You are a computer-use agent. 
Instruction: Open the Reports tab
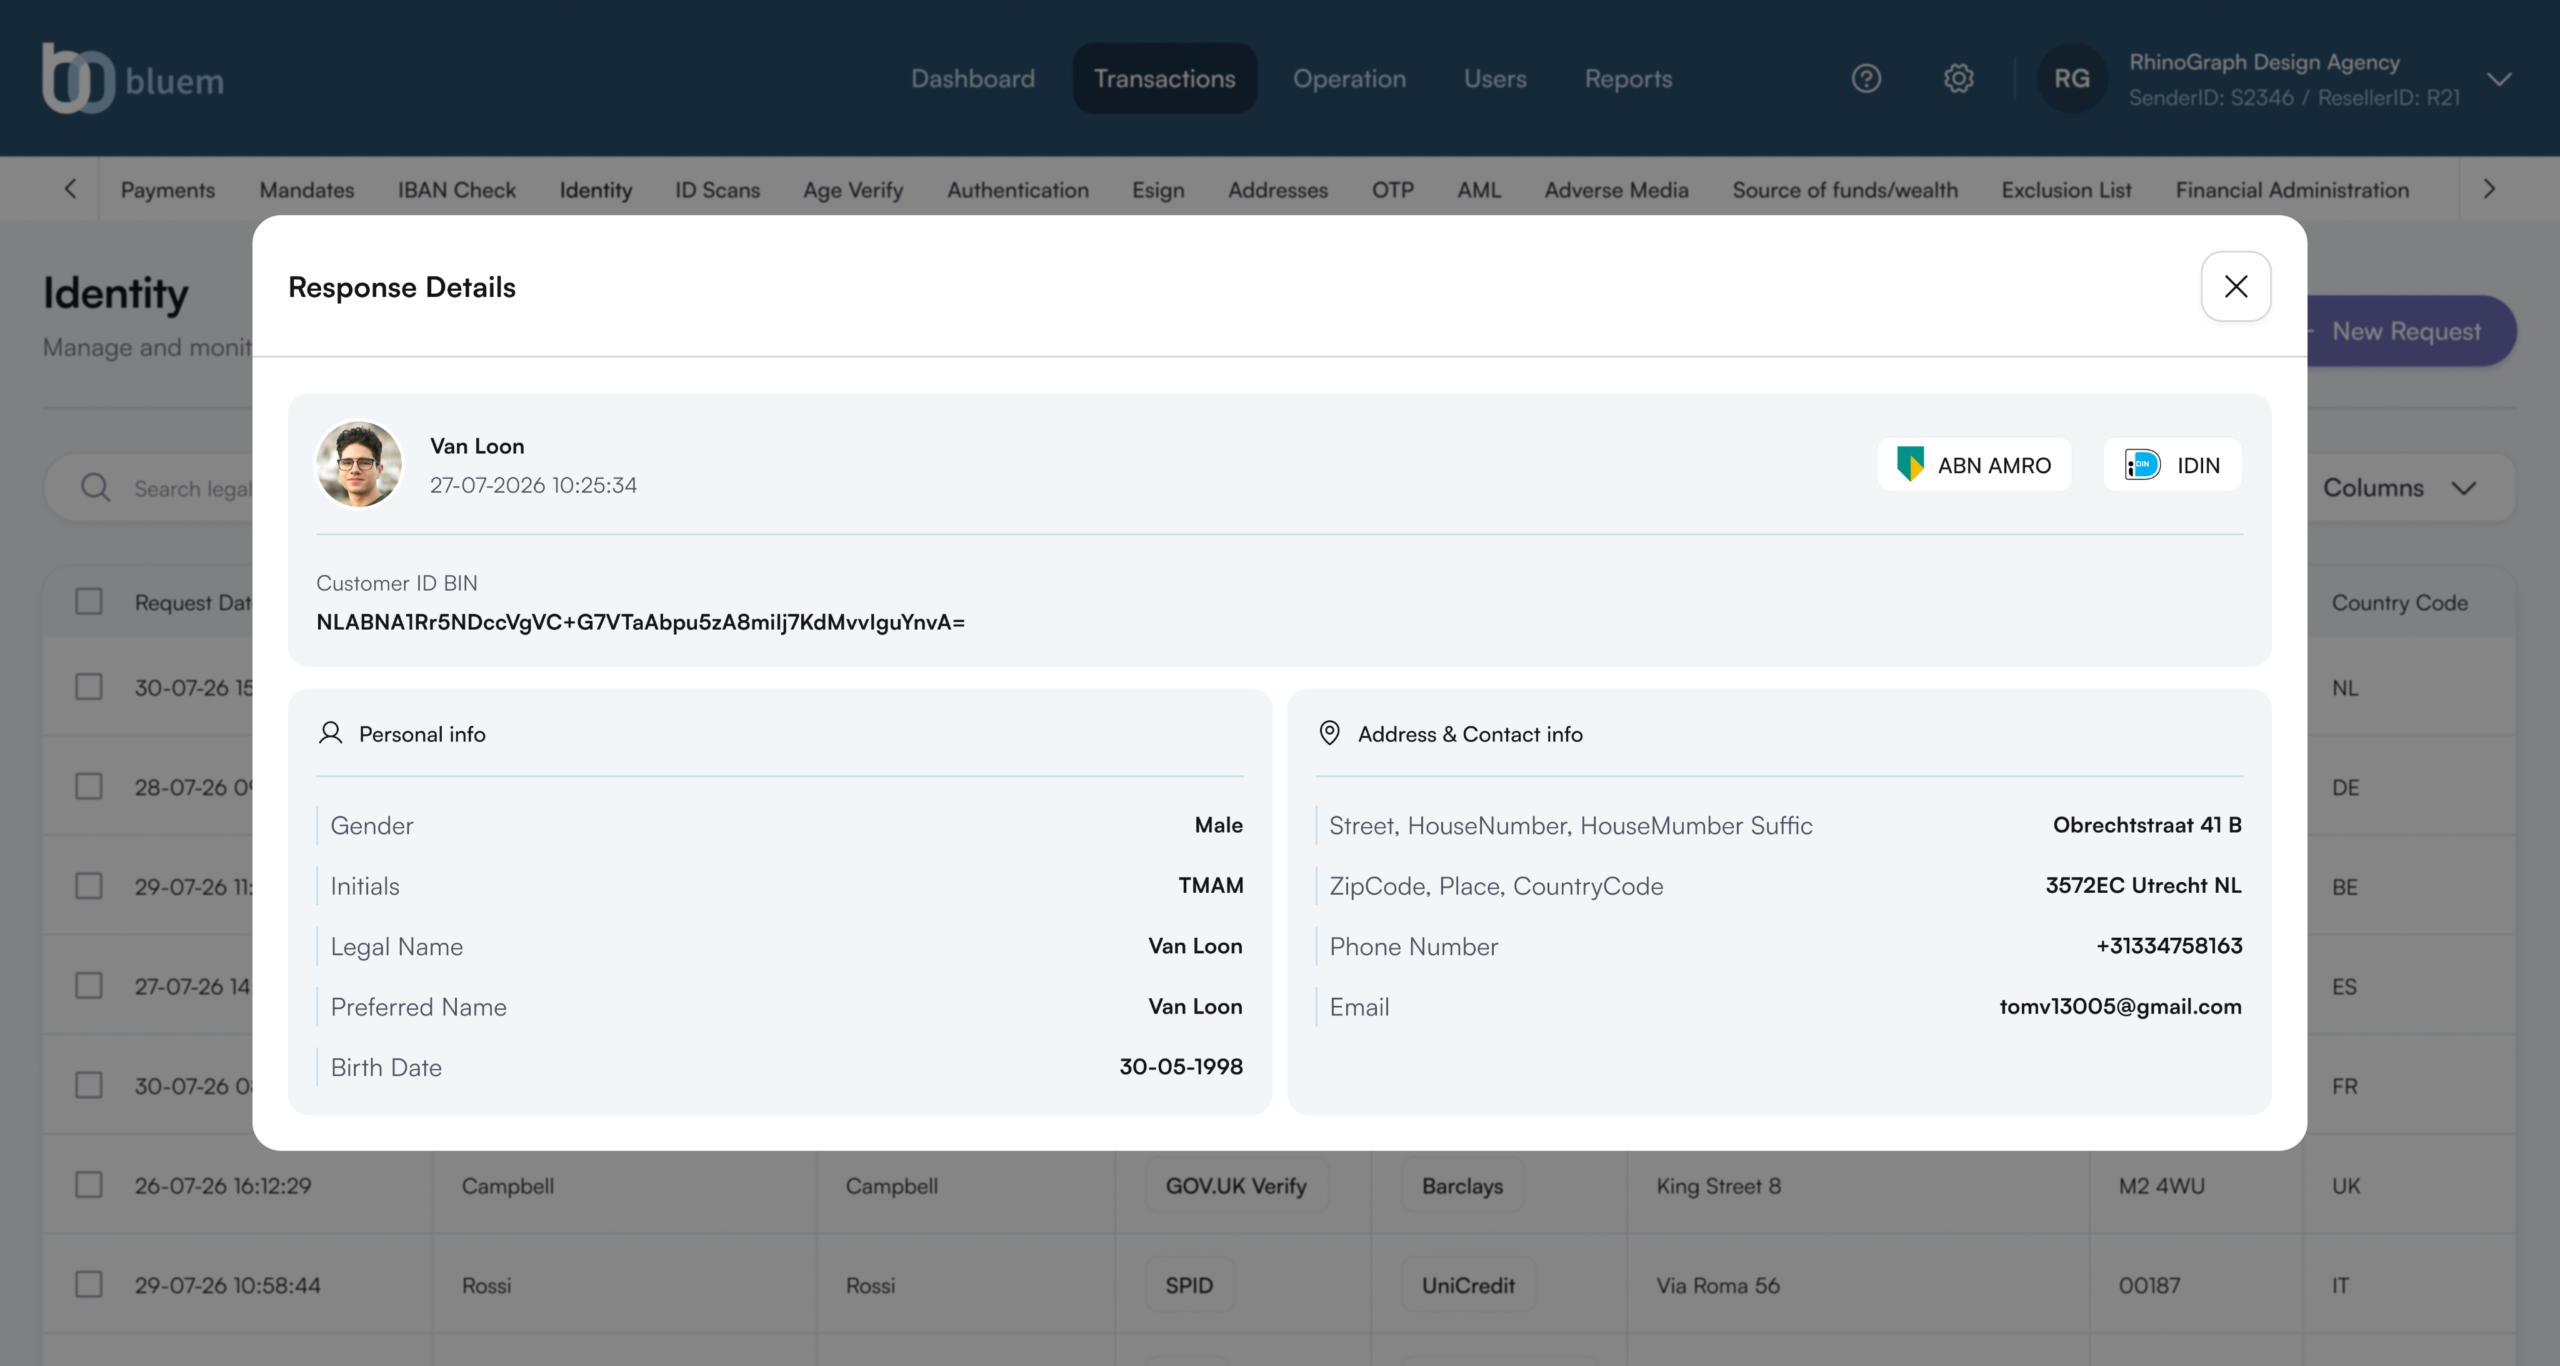coord(1628,78)
